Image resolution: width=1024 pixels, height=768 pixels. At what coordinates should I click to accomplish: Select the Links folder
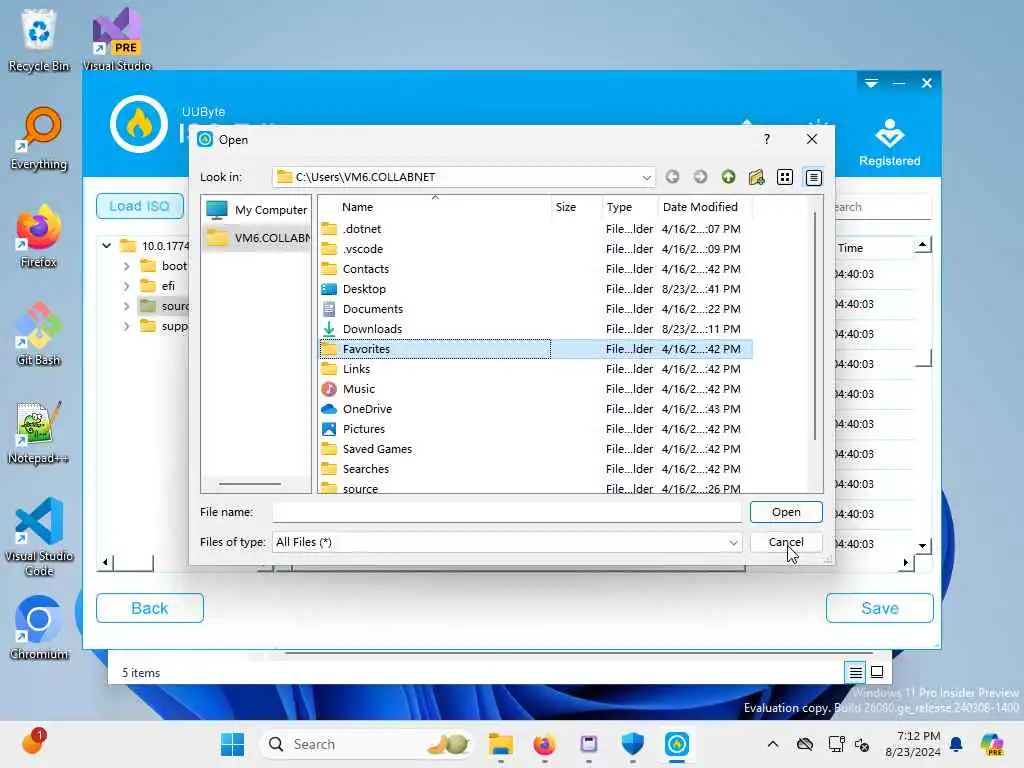(356, 369)
